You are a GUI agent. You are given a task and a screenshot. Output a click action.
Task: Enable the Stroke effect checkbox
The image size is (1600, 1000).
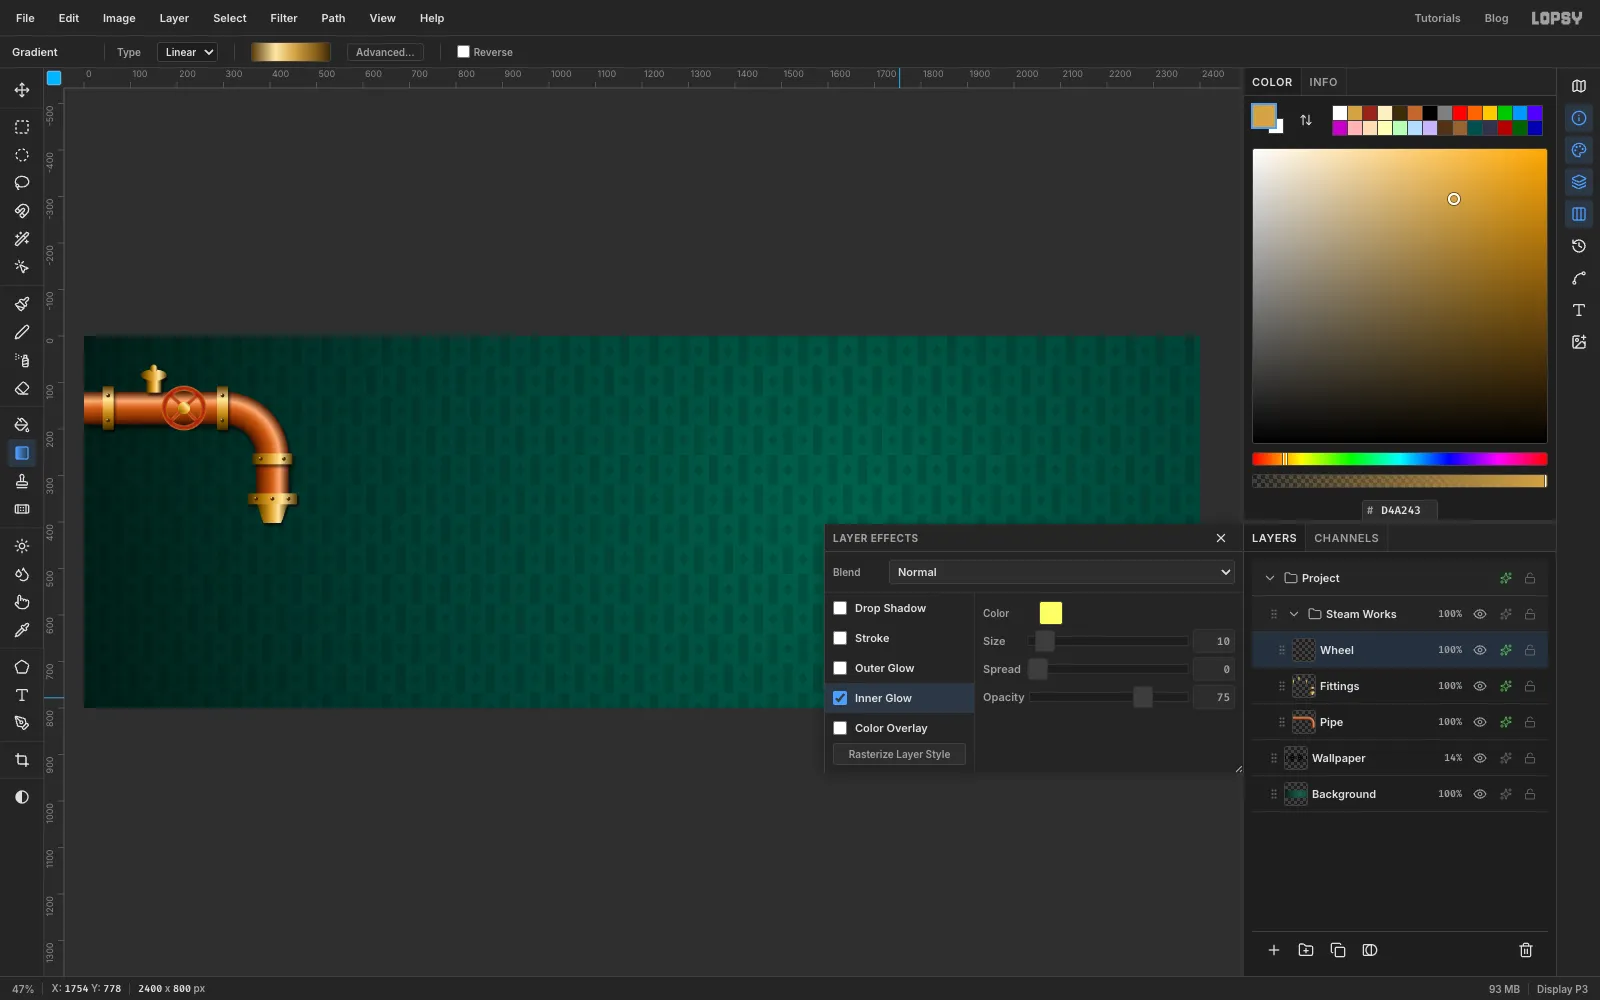(840, 638)
